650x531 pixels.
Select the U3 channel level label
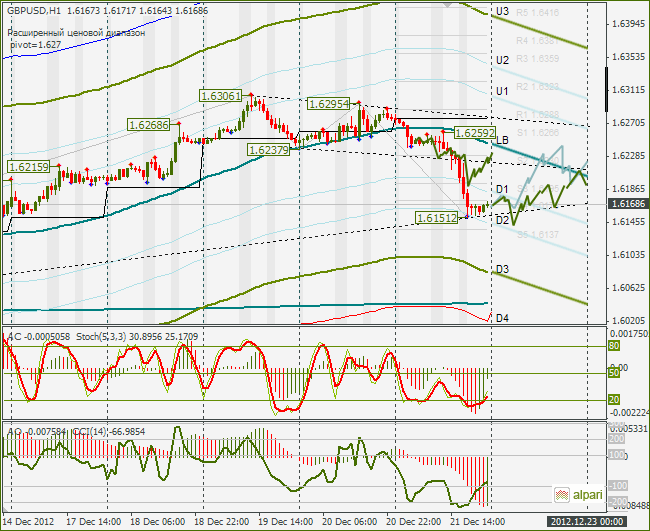[x=502, y=12]
